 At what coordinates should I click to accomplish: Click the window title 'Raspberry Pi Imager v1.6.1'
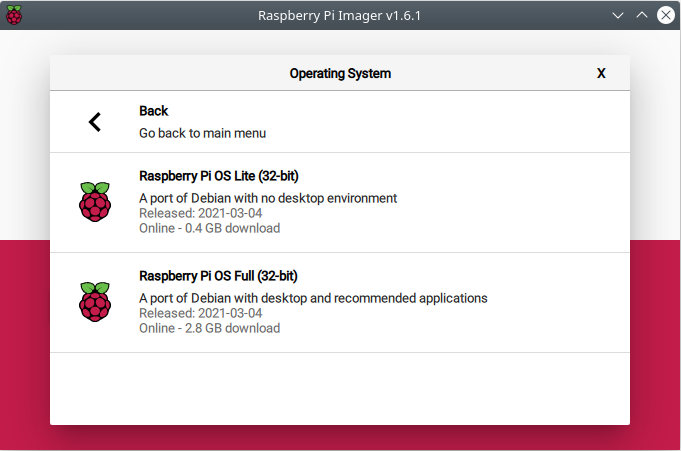[339, 16]
